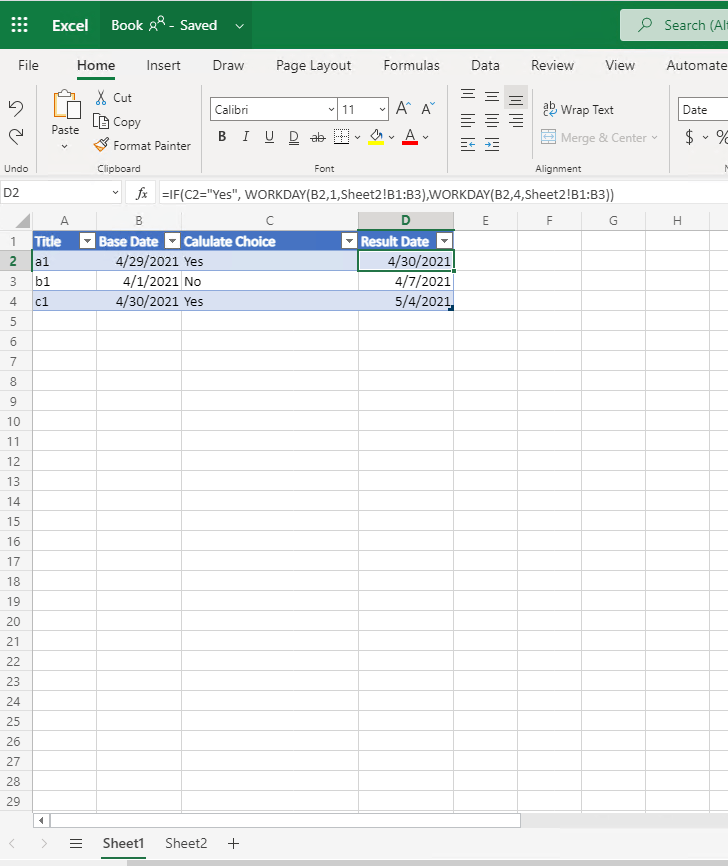The width and height of the screenshot is (728, 866).
Task: Open the File tab
Action: point(28,65)
